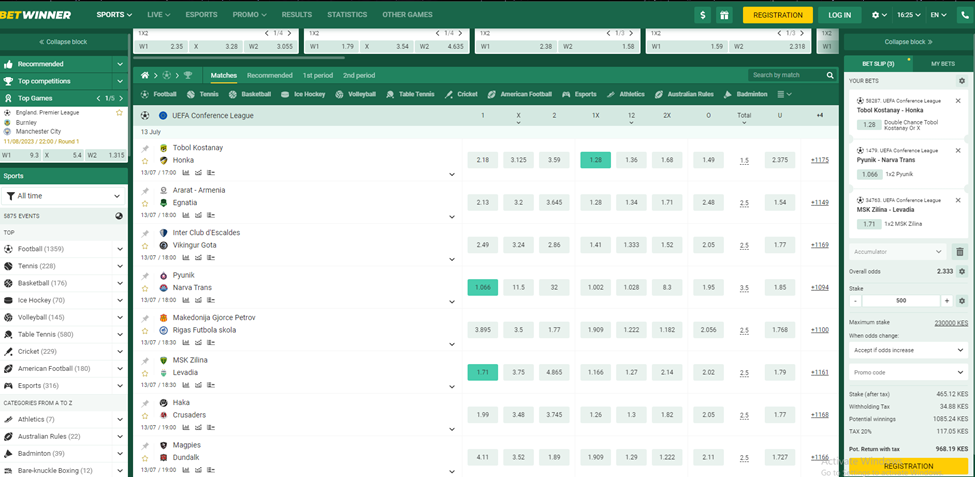Open overall odds settings gear
975x477 pixels.
[962, 272]
